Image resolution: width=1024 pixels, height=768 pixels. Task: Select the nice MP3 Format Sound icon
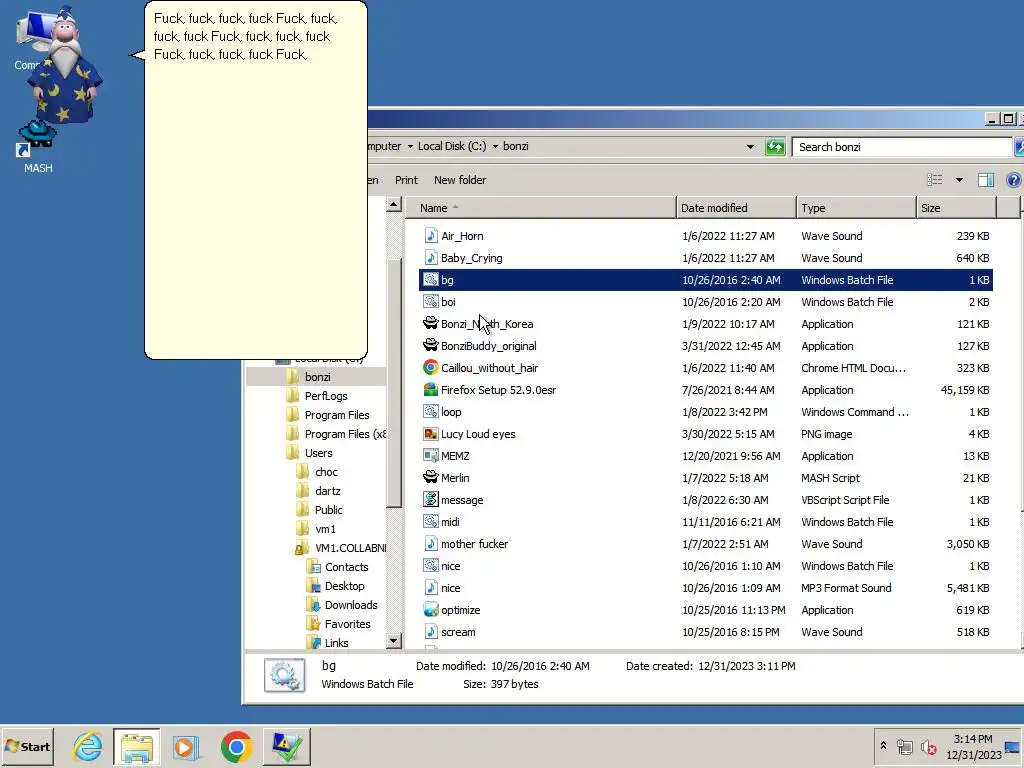[430, 588]
